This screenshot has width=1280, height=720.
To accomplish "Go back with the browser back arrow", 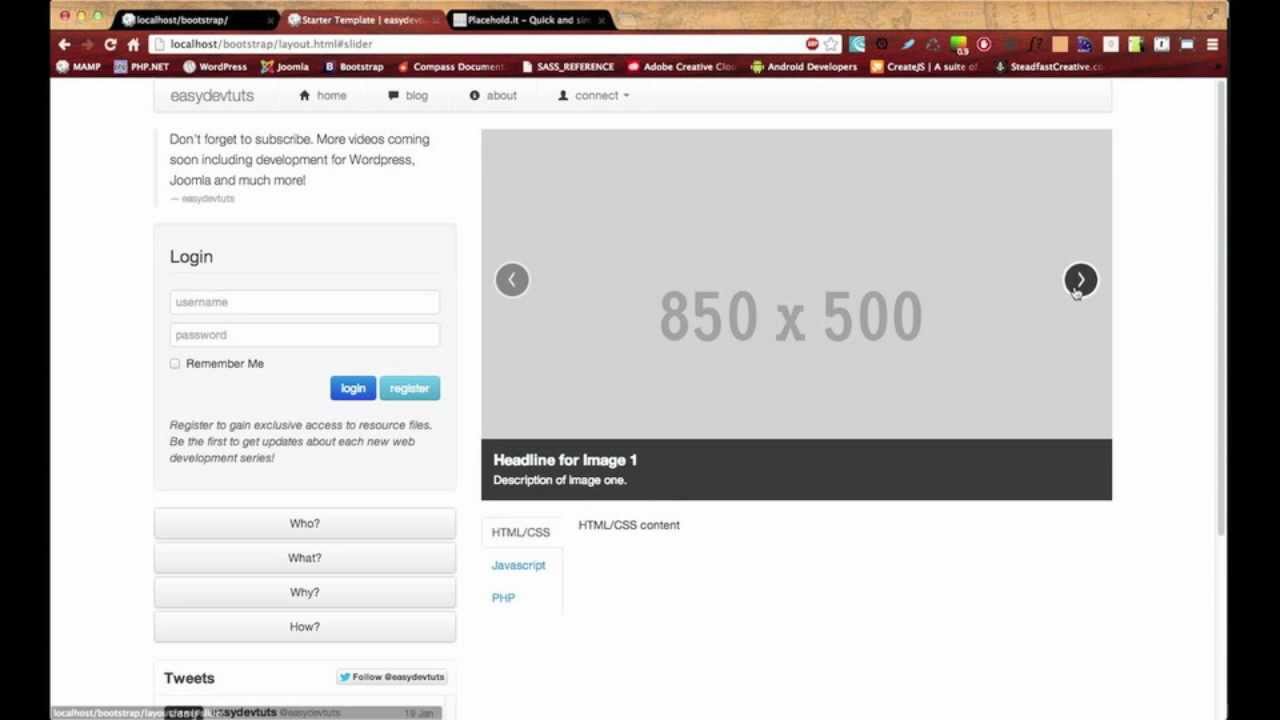I will pyautogui.click(x=64, y=44).
